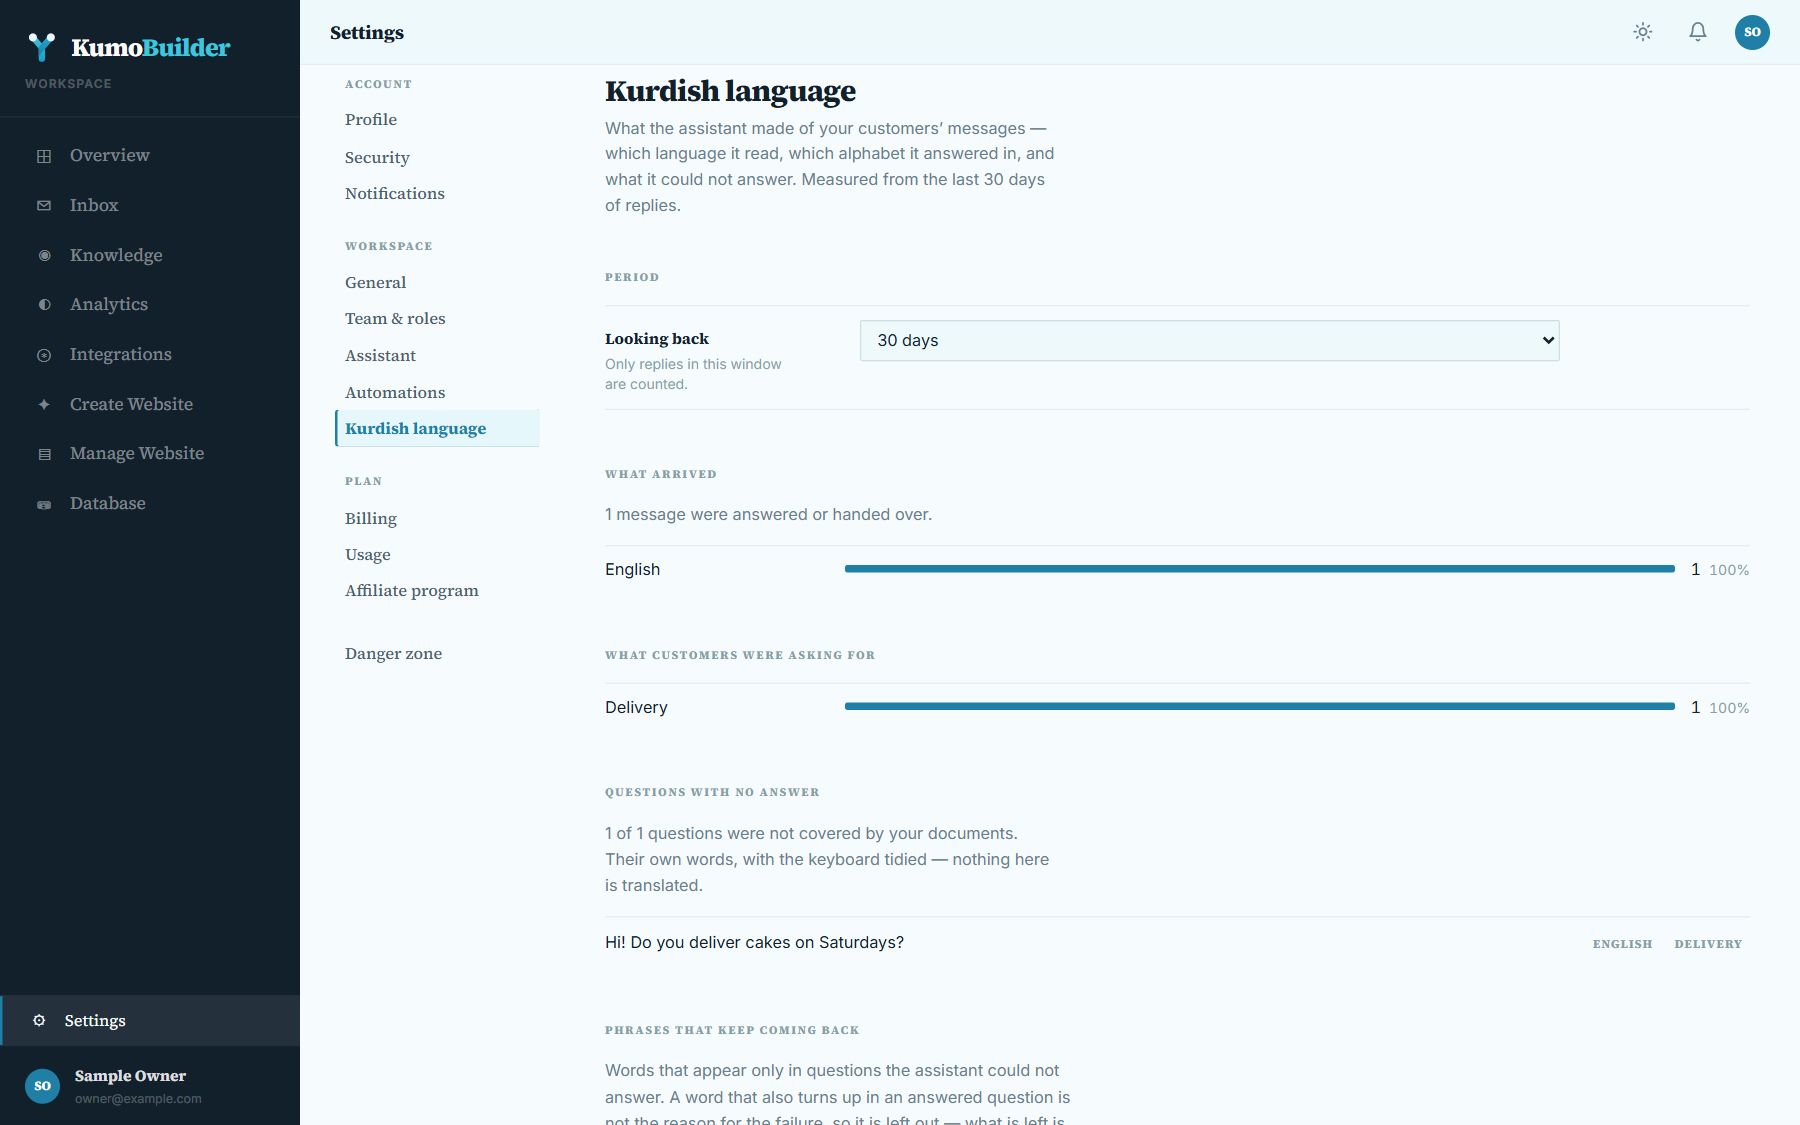Open Automations settings page
Viewport: 1800px width, 1125px height.
coord(395,393)
